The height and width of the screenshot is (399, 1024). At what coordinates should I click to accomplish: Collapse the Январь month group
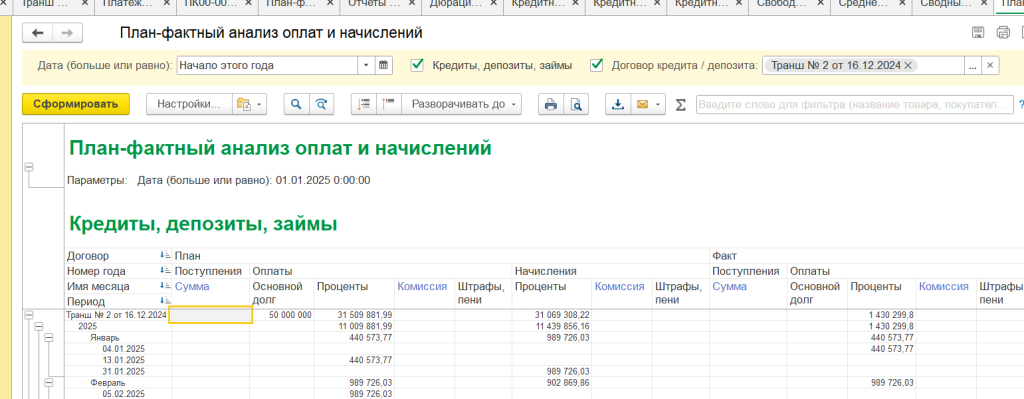pyautogui.click(x=49, y=338)
